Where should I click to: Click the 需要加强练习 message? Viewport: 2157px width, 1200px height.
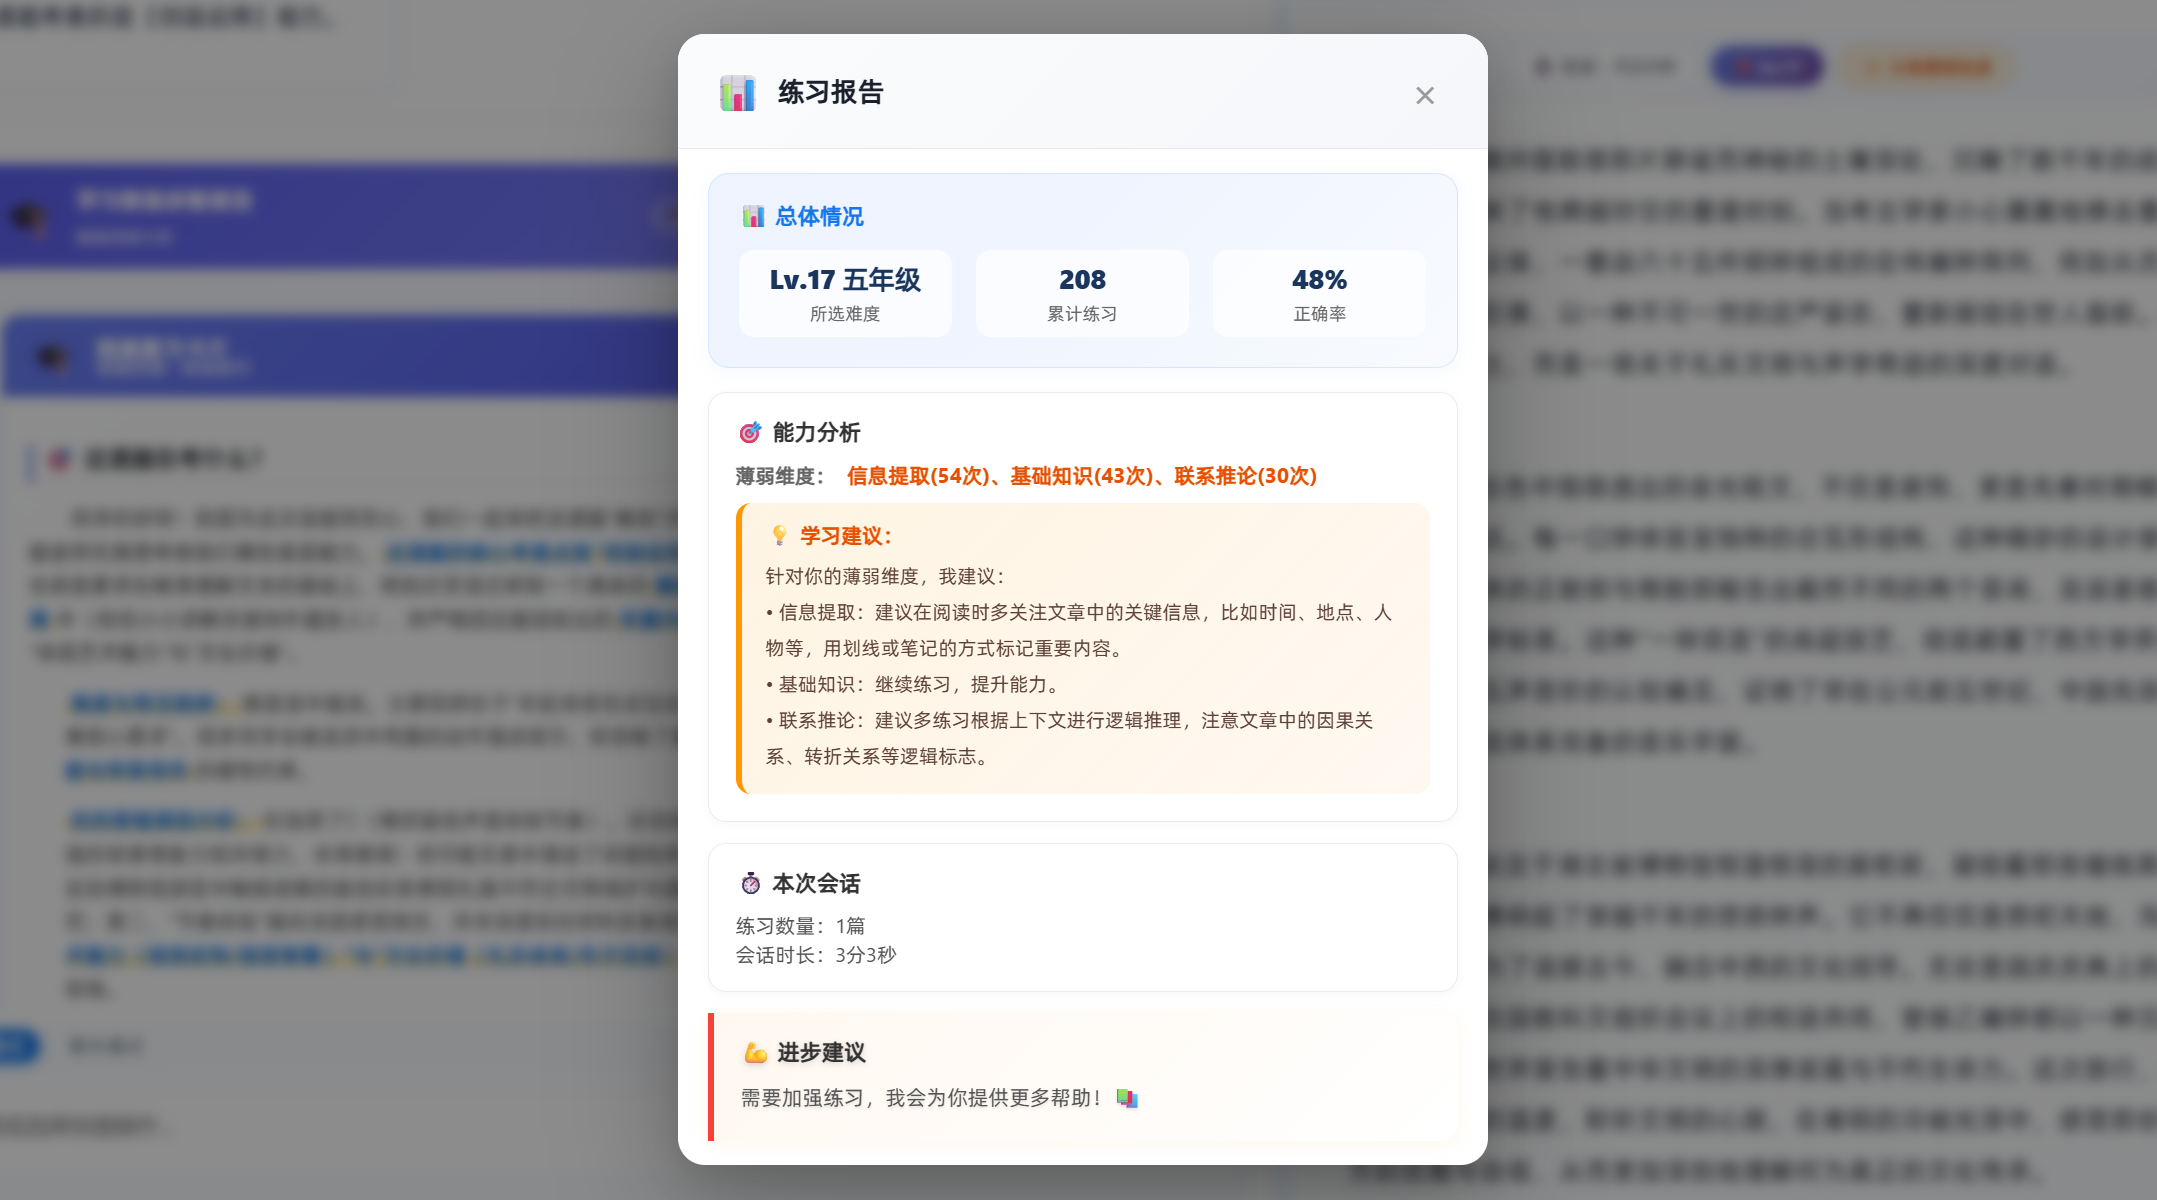[921, 1099]
